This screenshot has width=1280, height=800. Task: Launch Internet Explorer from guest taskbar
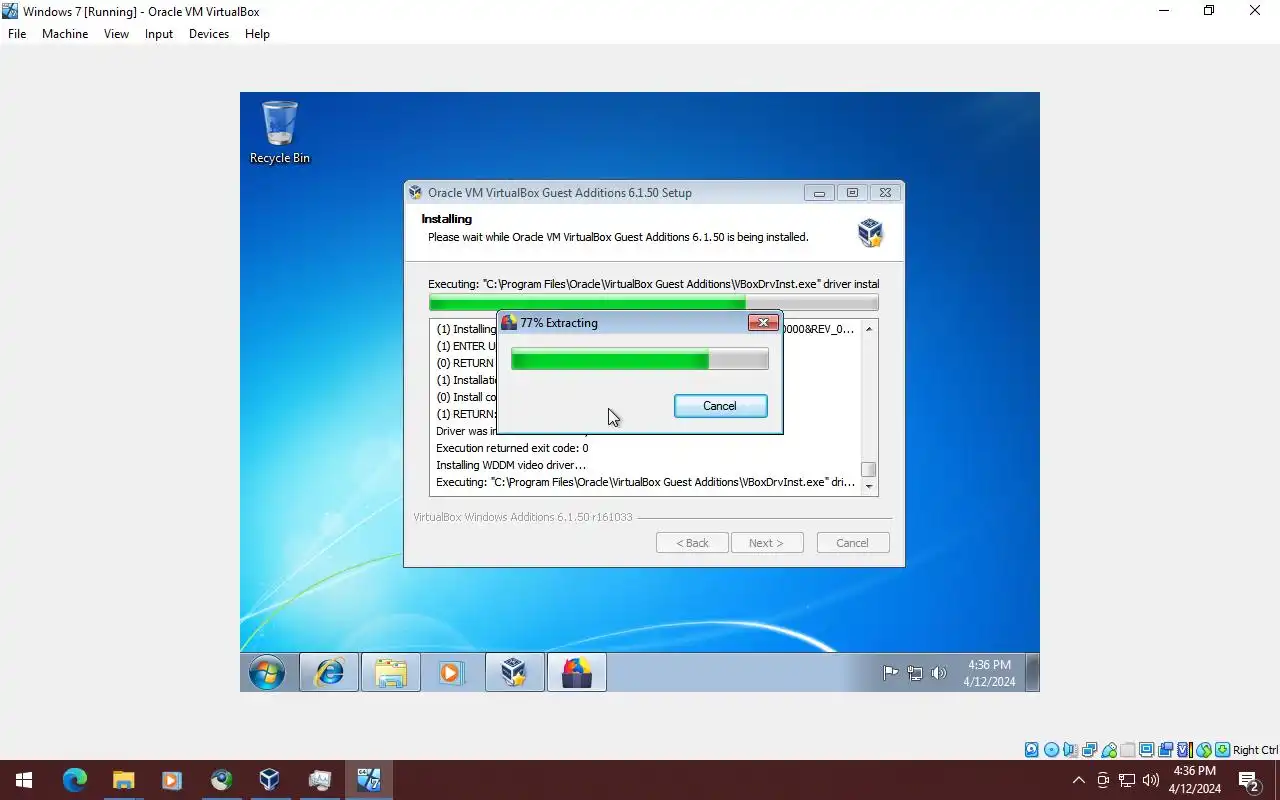329,673
